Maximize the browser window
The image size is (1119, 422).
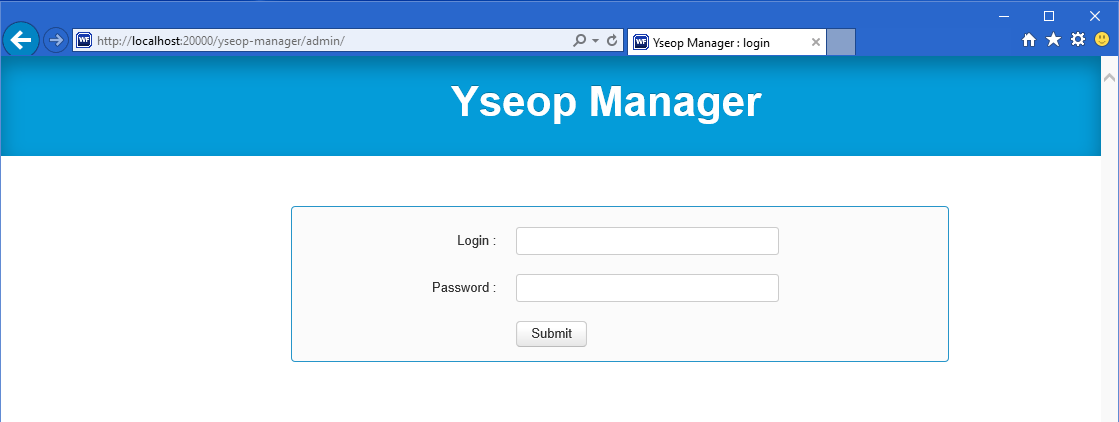coord(1049,16)
